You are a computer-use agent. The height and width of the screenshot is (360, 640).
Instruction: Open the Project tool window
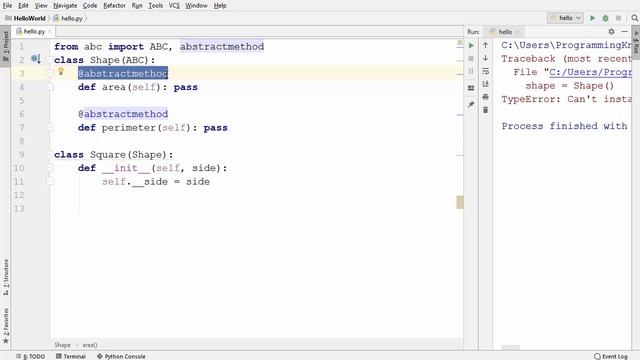coord(6,46)
